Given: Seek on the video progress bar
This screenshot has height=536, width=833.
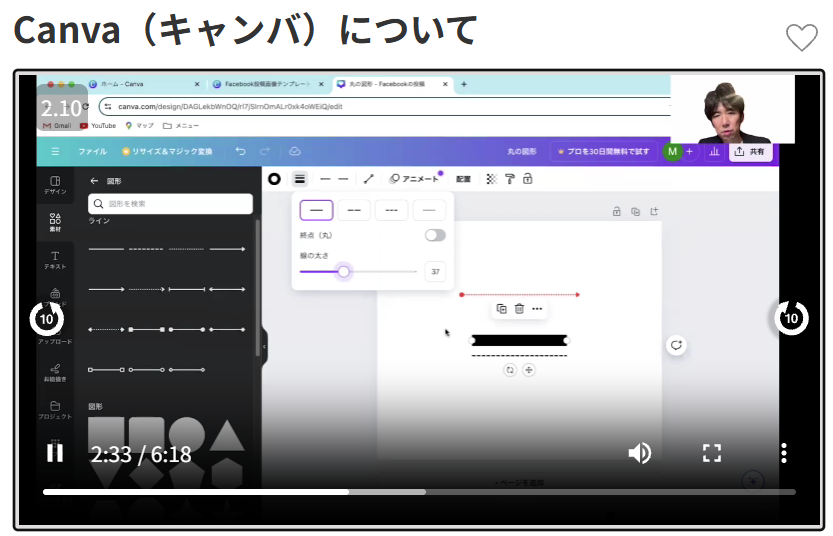Looking at the screenshot, I should [x=419, y=492].
